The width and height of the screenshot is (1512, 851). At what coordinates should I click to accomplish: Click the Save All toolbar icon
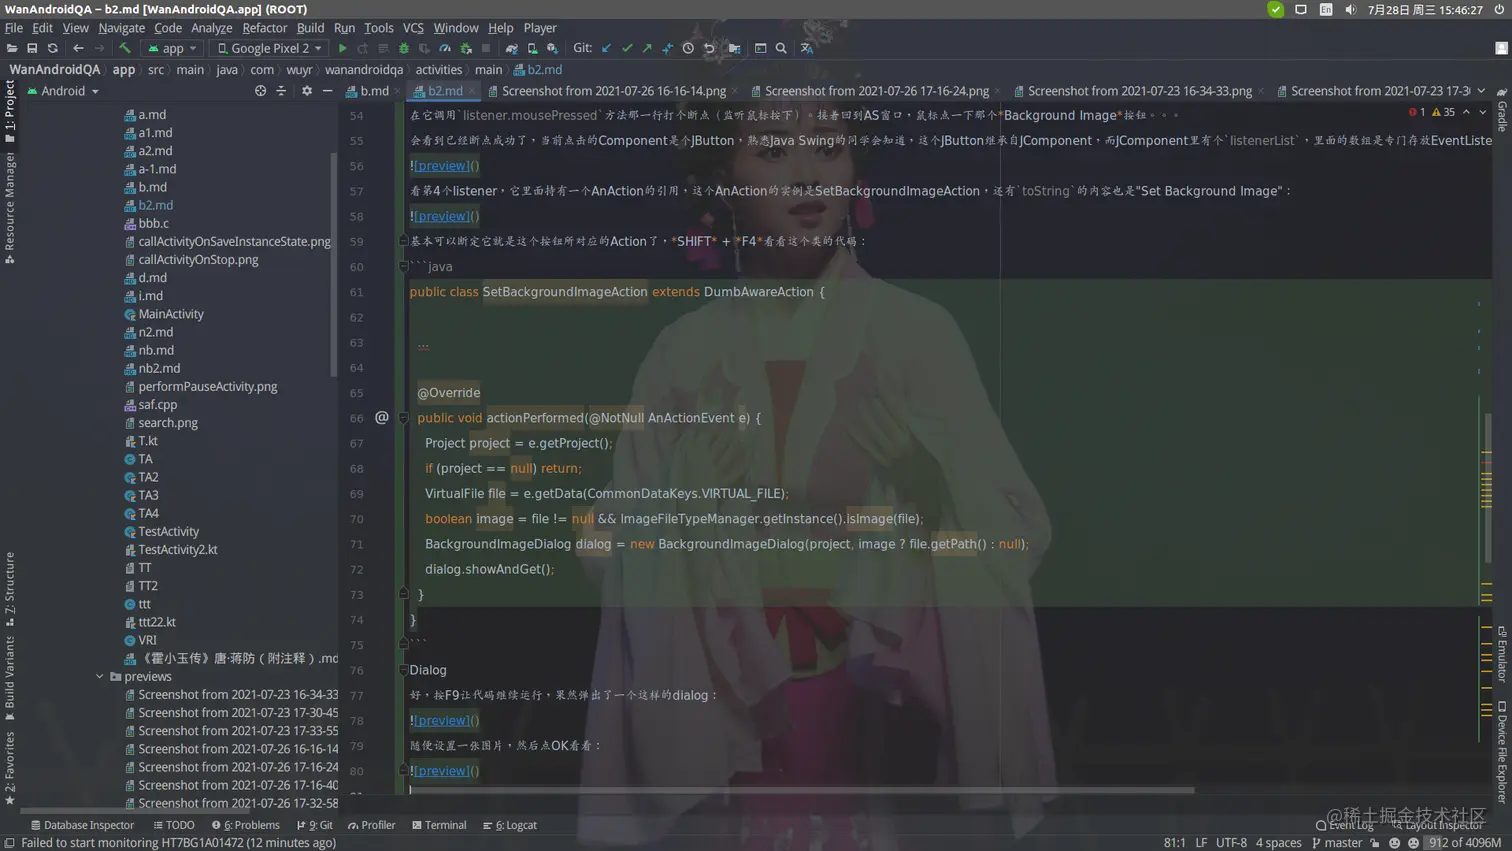pyautogui.click(x=32, y=48)
